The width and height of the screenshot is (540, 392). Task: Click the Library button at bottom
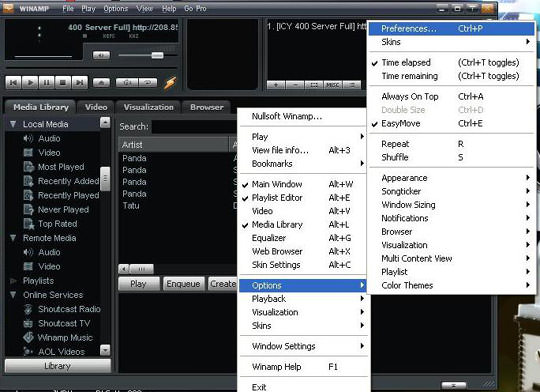[x=58, y=366]
